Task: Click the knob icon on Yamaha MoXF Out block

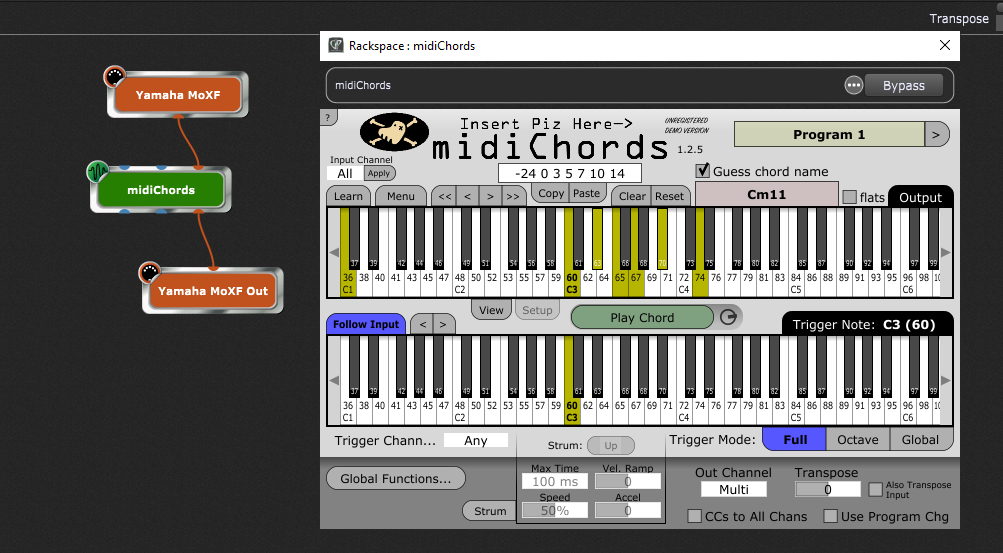Action: pos(150,272)
